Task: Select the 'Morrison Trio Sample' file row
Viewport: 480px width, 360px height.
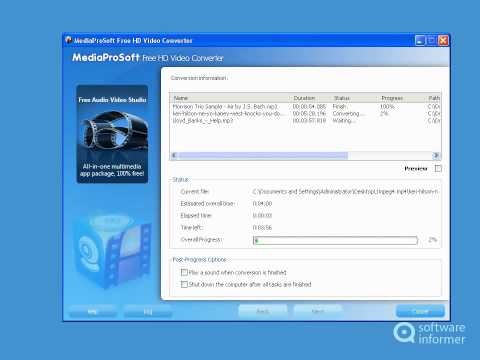Action: pos(305,106)
